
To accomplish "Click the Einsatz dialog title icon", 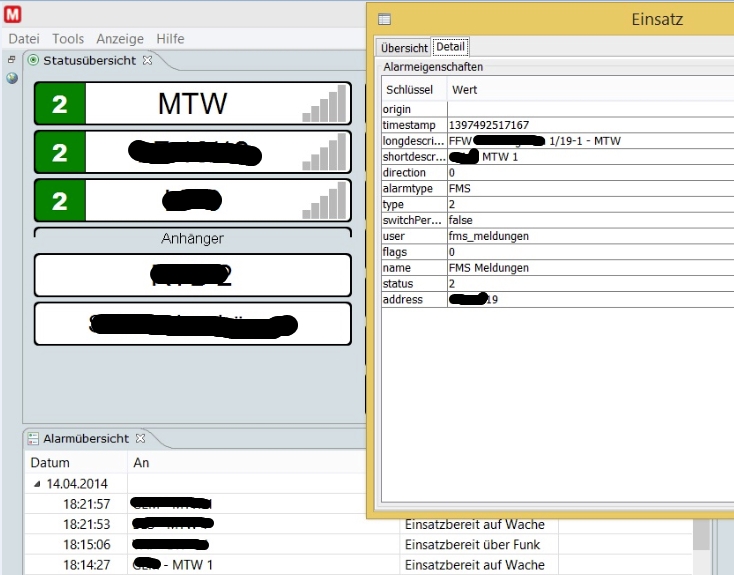I will pyautogui.click(x=384, y=19).
